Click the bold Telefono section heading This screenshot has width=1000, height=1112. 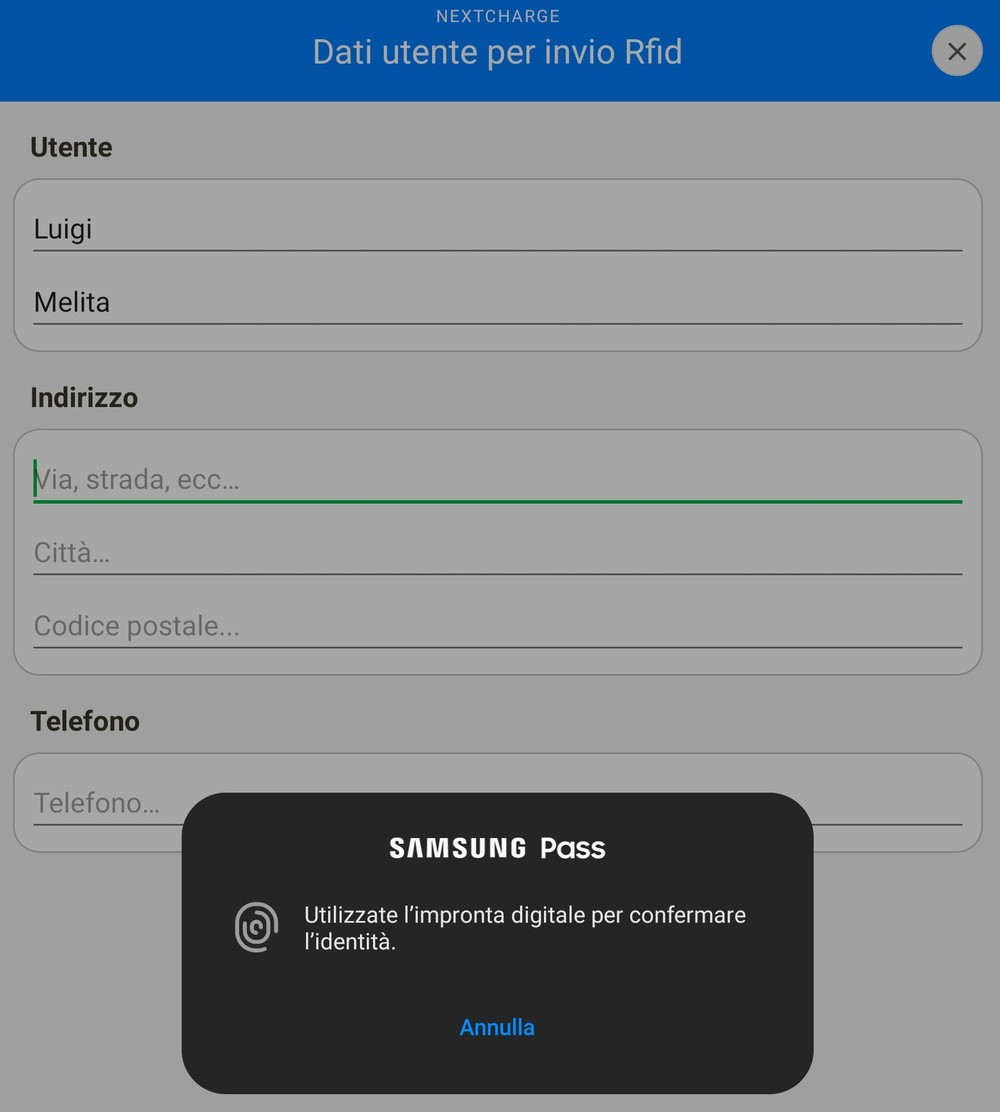coord(85,721)
